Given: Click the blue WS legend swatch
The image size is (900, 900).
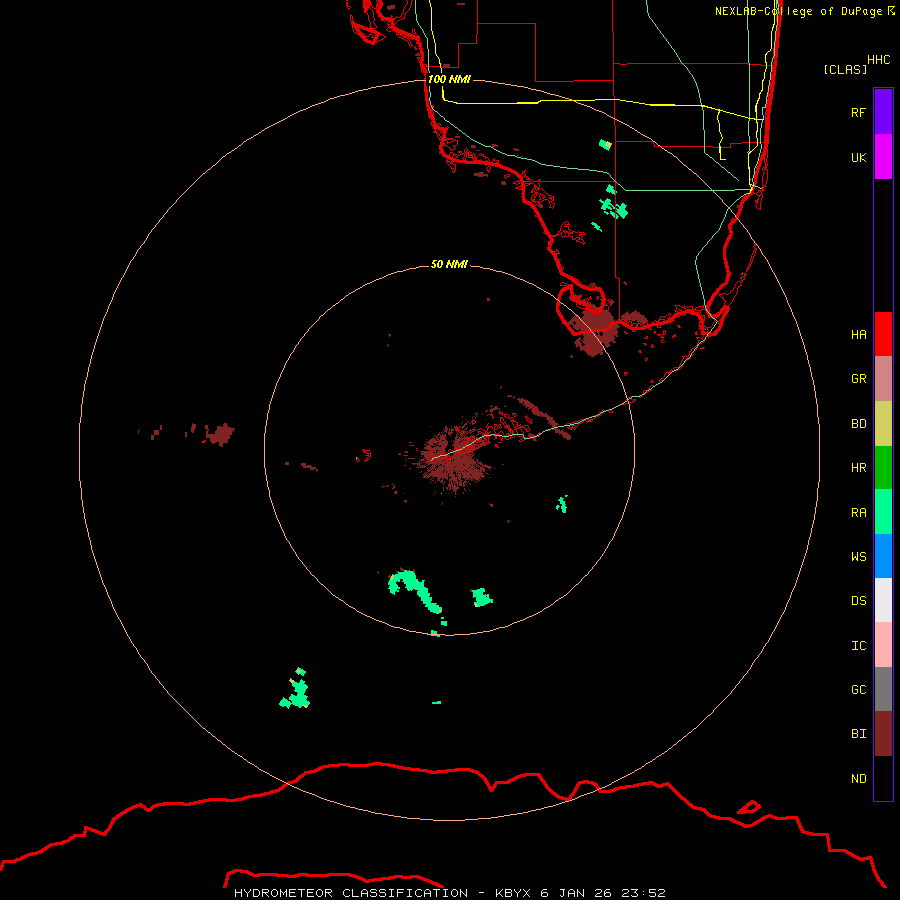Looking at the screenshot, I should [x=883, y=556].
